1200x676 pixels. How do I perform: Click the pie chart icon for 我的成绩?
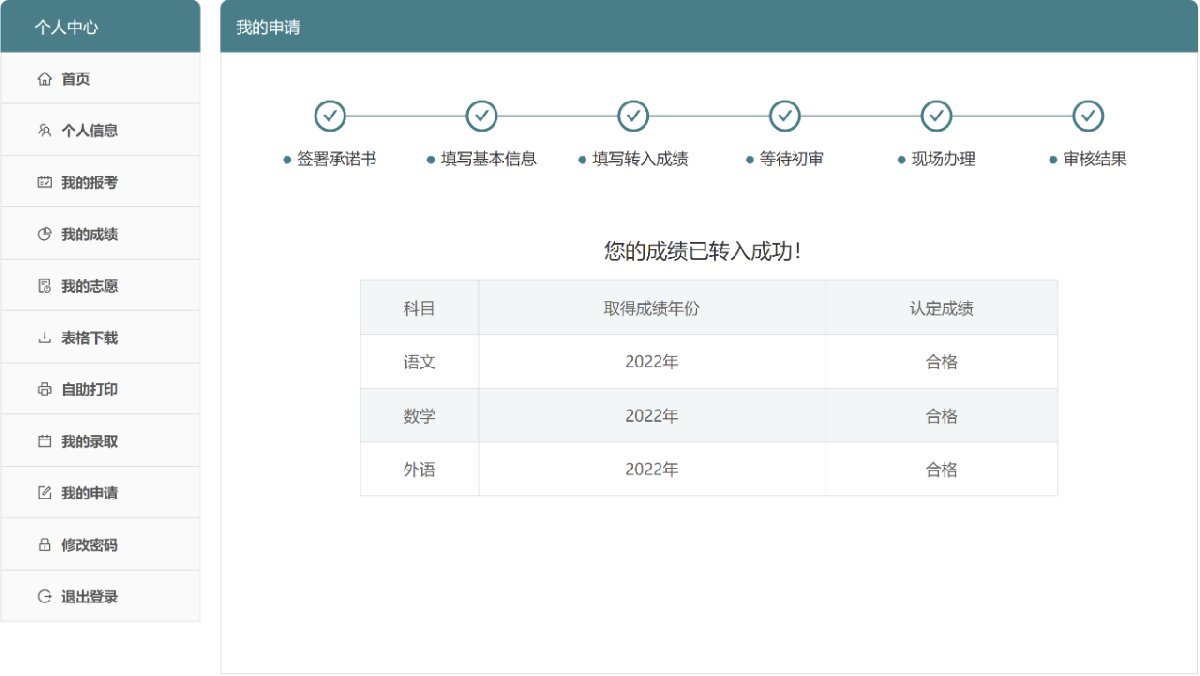pos(44,234)
